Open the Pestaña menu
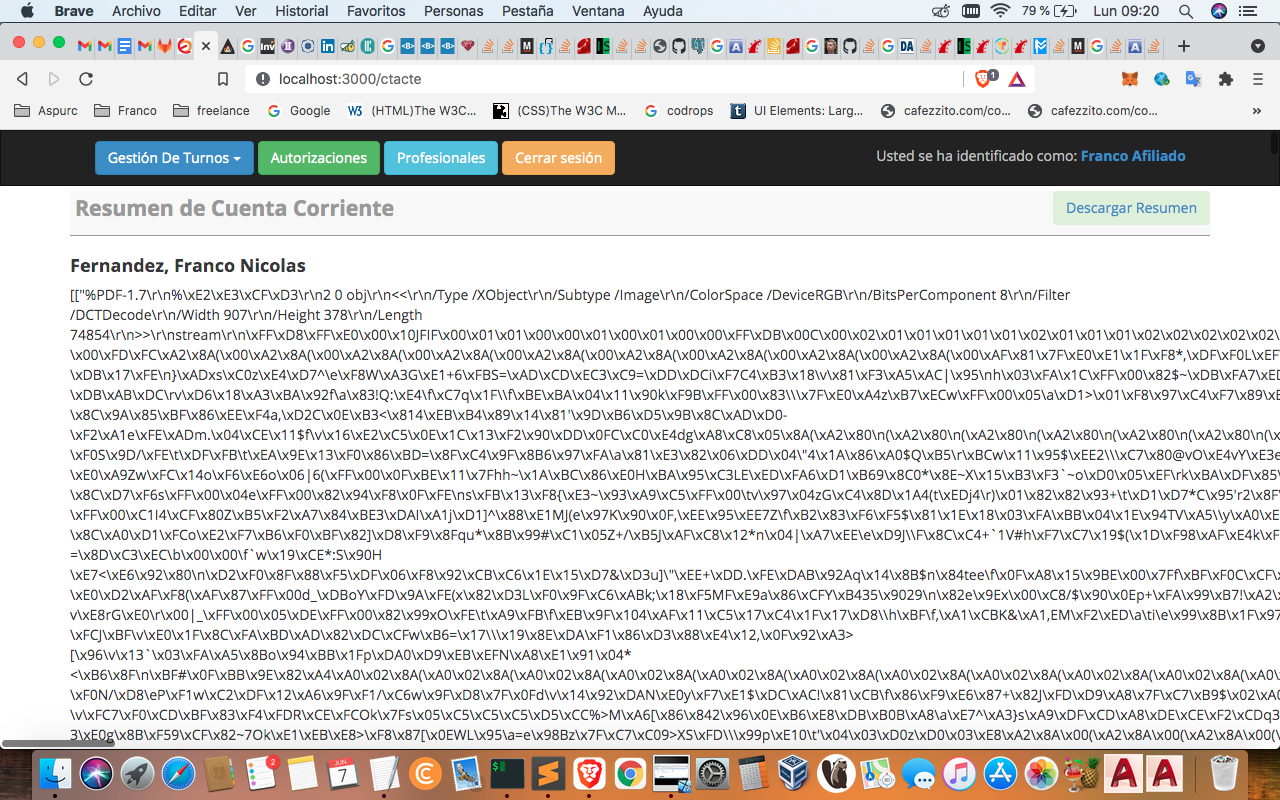This screenshot has width=1280, height=800. (529, 11)
